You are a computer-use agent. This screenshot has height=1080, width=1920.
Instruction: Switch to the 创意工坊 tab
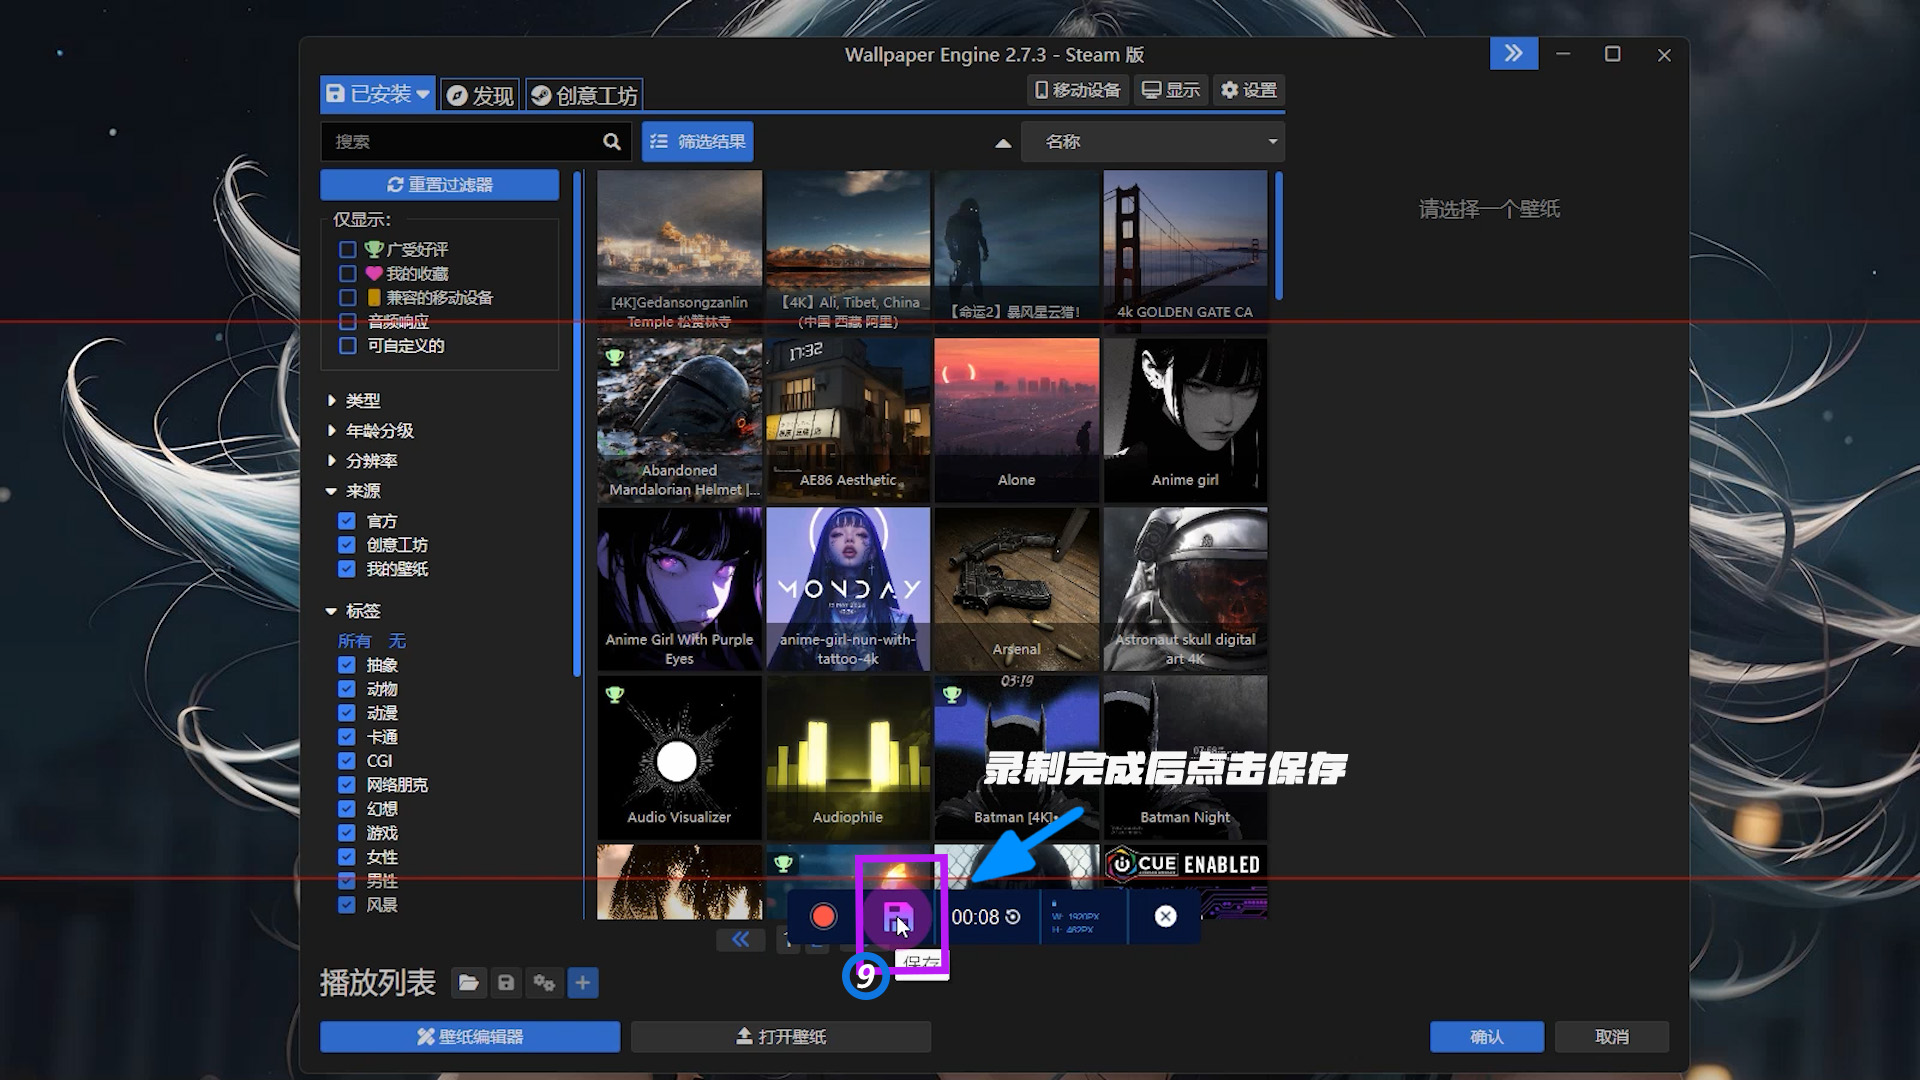click(584, 95)
